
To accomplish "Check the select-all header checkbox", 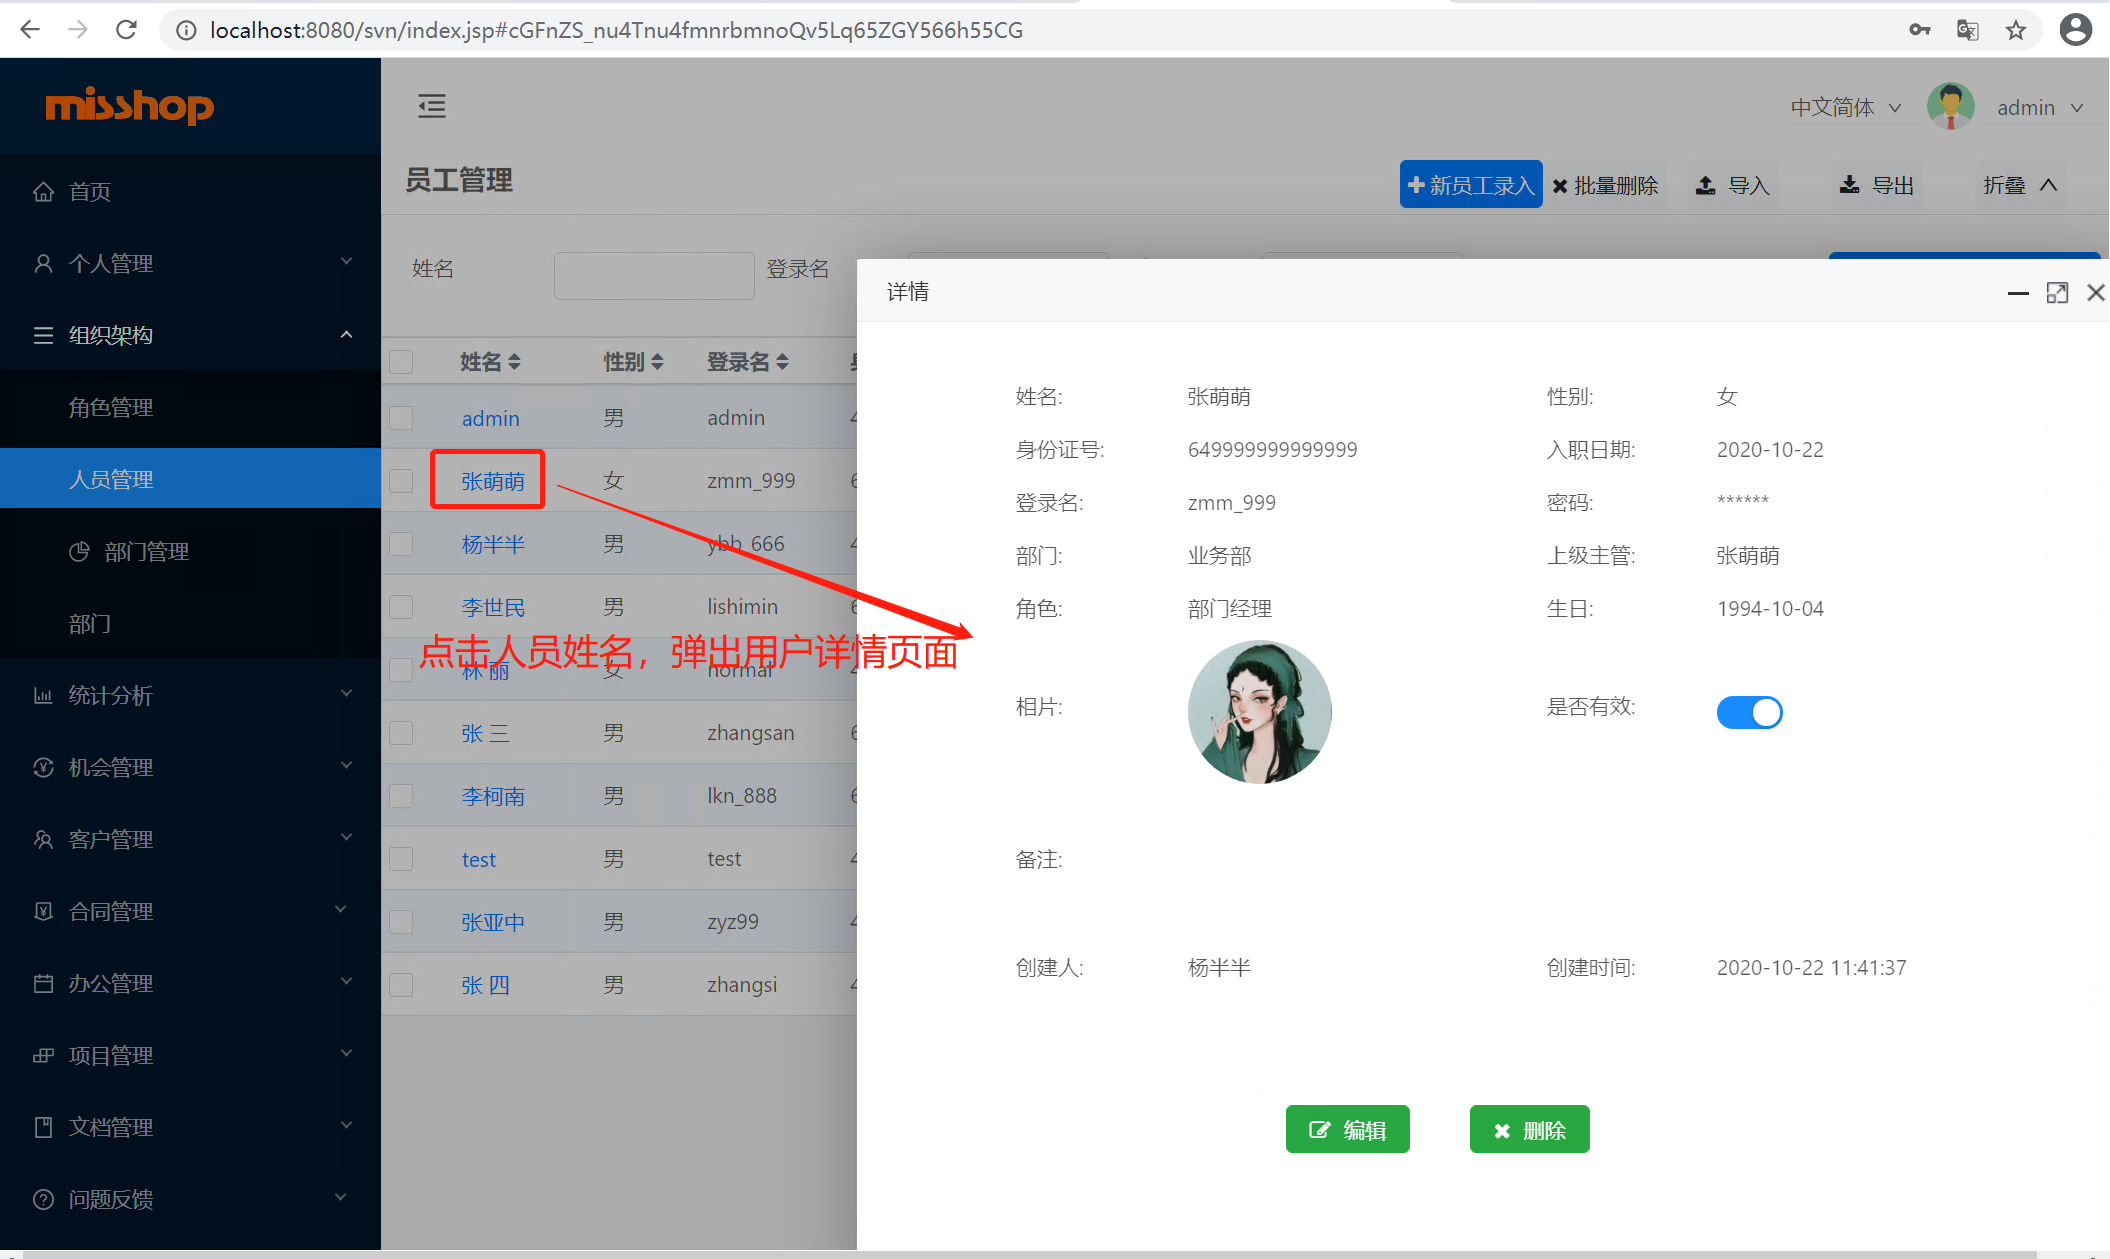I will 401,362.
